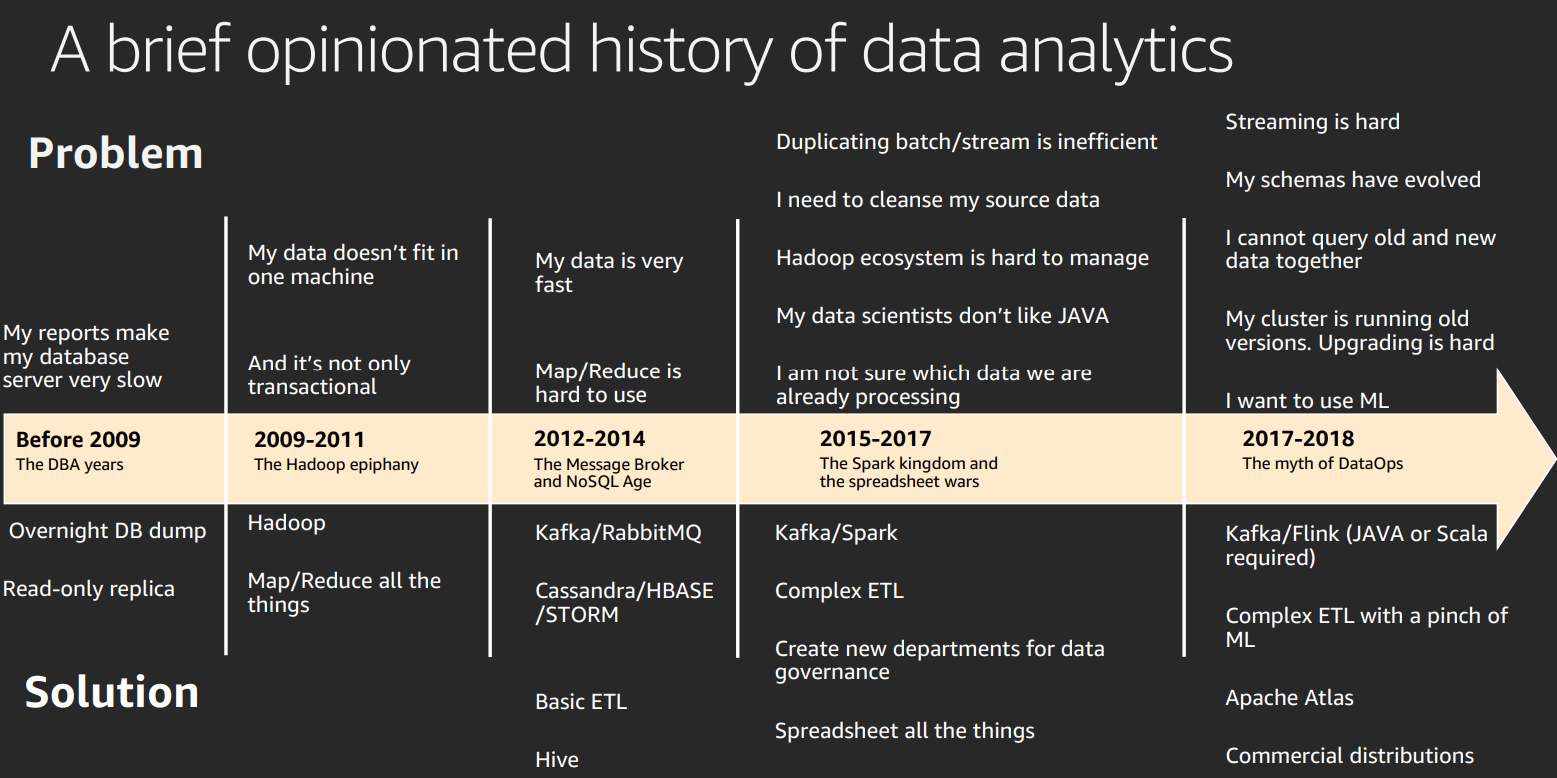The height and width of the screenshot is (778, 1557).
Task: Click the "Solution" heading
Action: coord(111,692)
